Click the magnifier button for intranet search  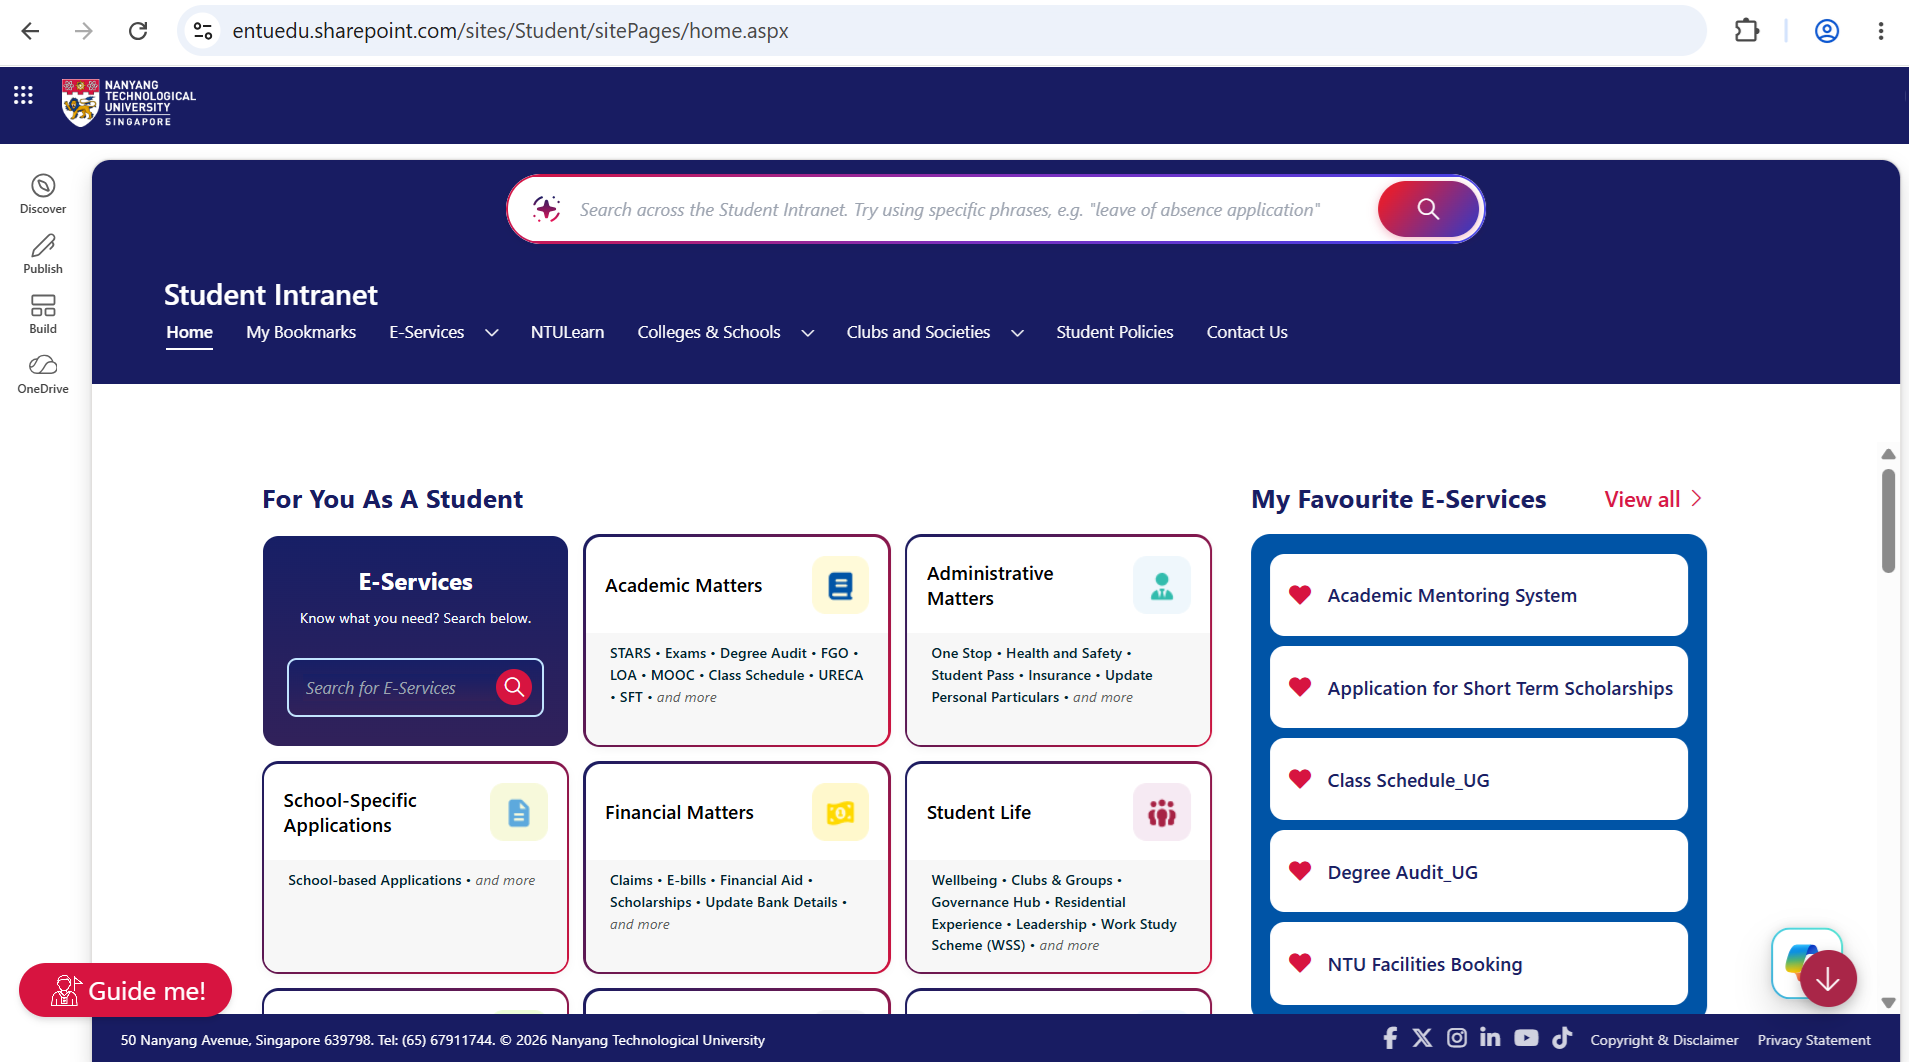[x=1428, y=209]
